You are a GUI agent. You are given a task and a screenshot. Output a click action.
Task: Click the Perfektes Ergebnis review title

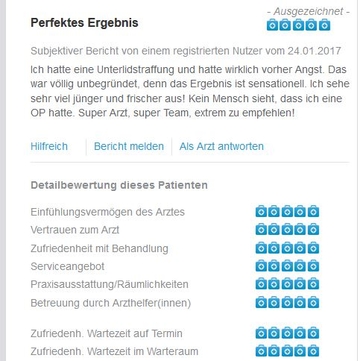[84, 23]
